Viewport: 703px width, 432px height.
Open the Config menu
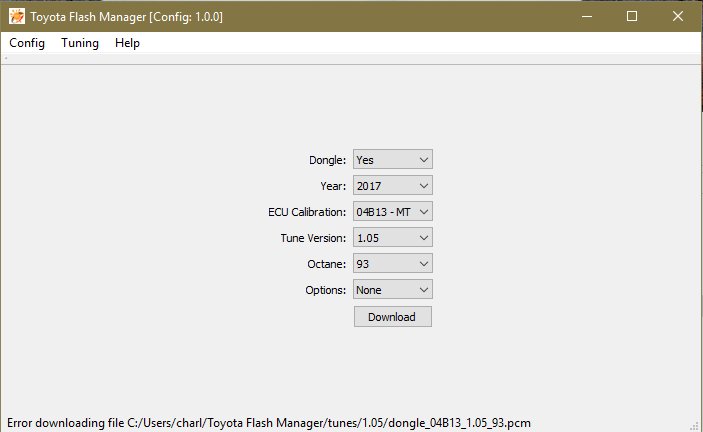27,43
